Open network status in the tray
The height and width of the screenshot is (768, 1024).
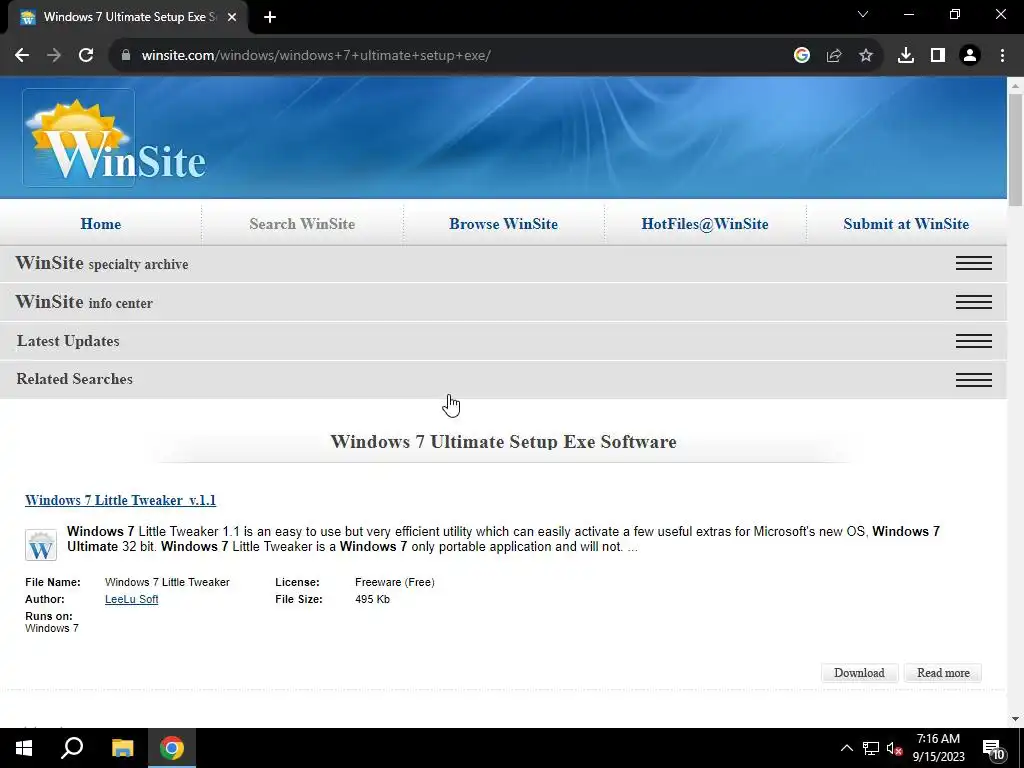click(871, 748)
